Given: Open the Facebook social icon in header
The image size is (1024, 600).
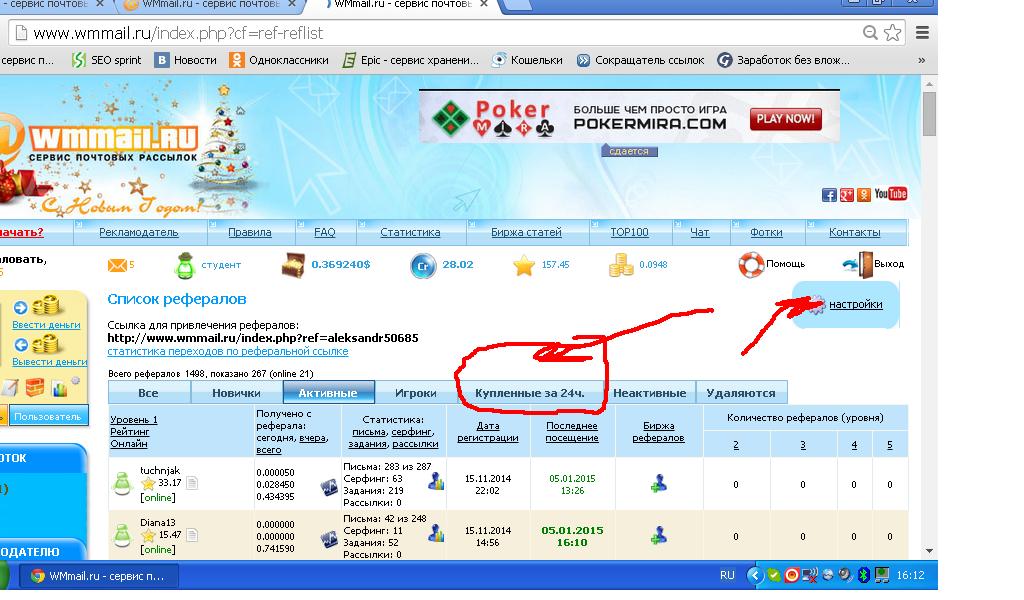Looking at the screenshot, I should [828, 195].
